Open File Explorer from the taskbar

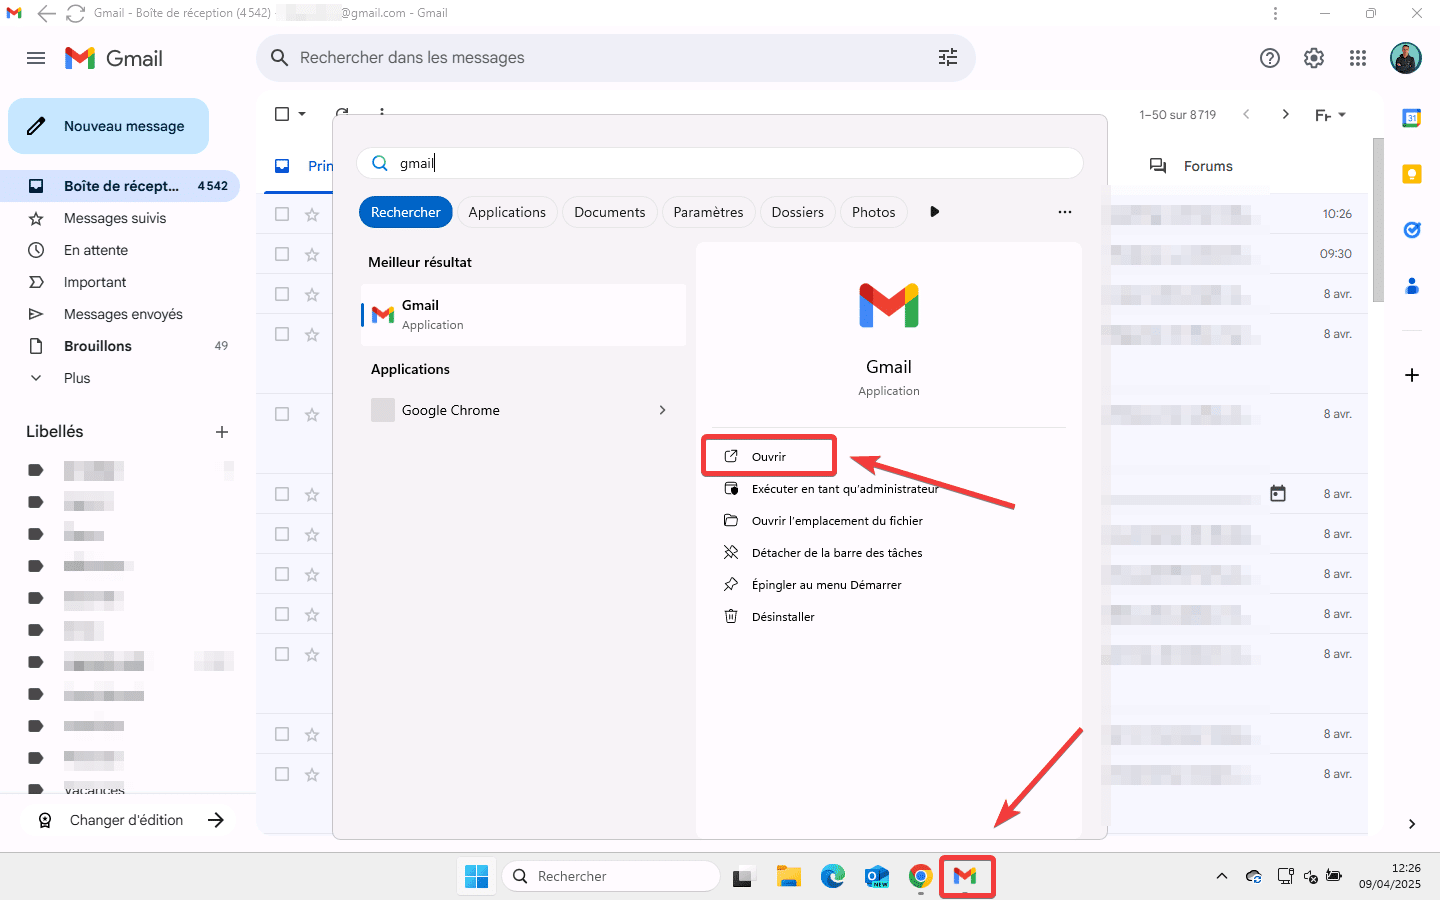[789, 876]
